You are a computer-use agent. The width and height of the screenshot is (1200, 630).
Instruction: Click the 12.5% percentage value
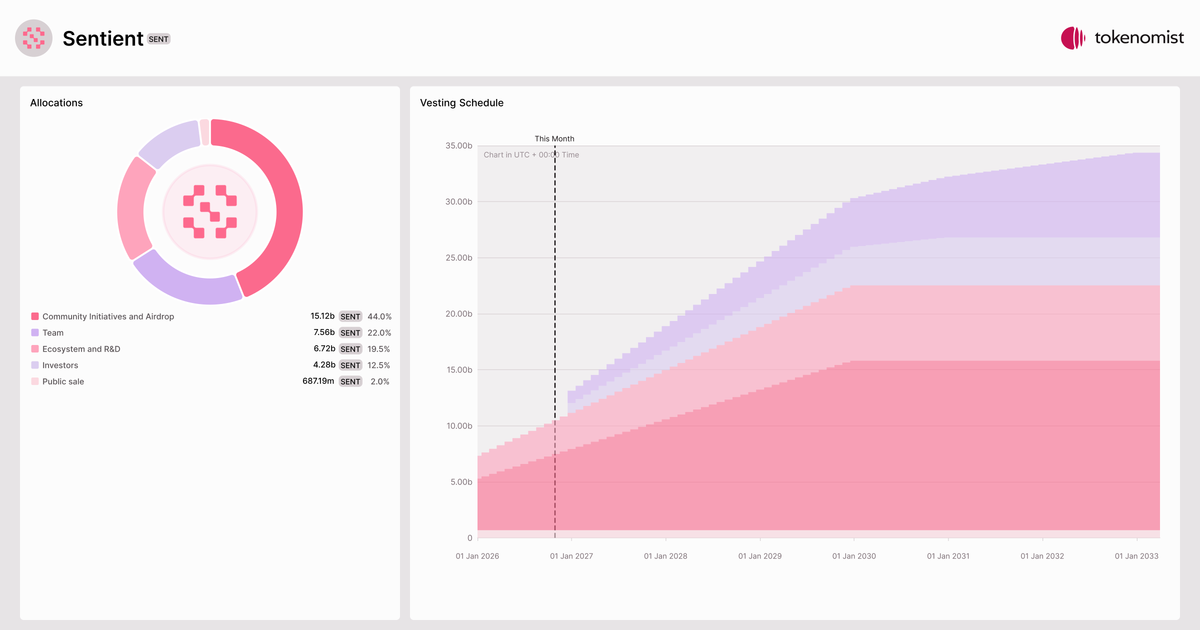pos(379,365)
